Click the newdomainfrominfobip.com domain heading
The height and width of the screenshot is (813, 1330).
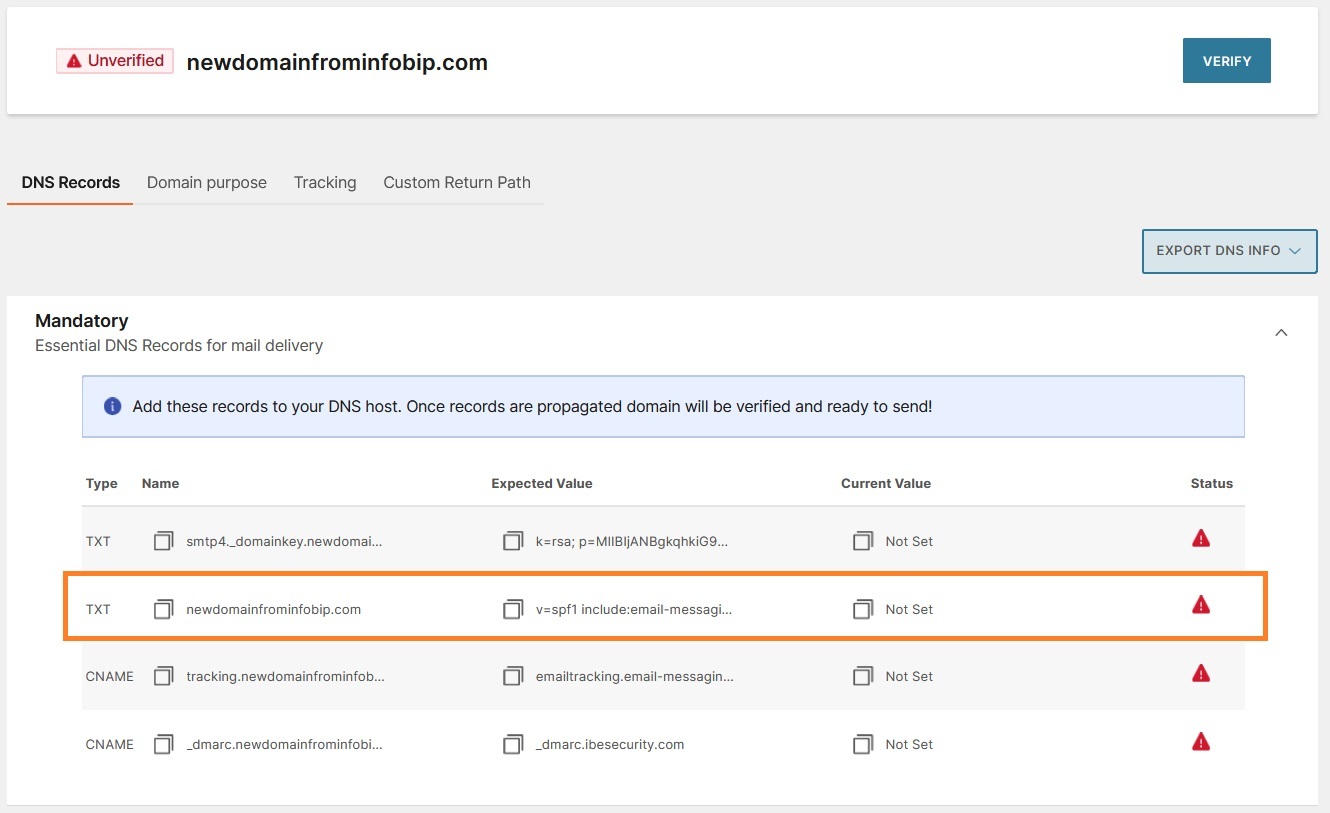pos(337,62)
